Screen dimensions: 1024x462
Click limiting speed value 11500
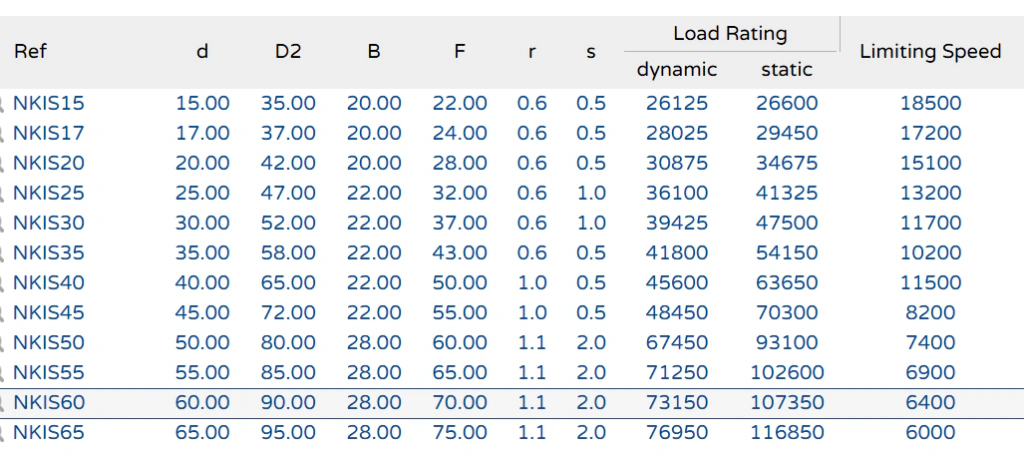[x=931, y=283]
